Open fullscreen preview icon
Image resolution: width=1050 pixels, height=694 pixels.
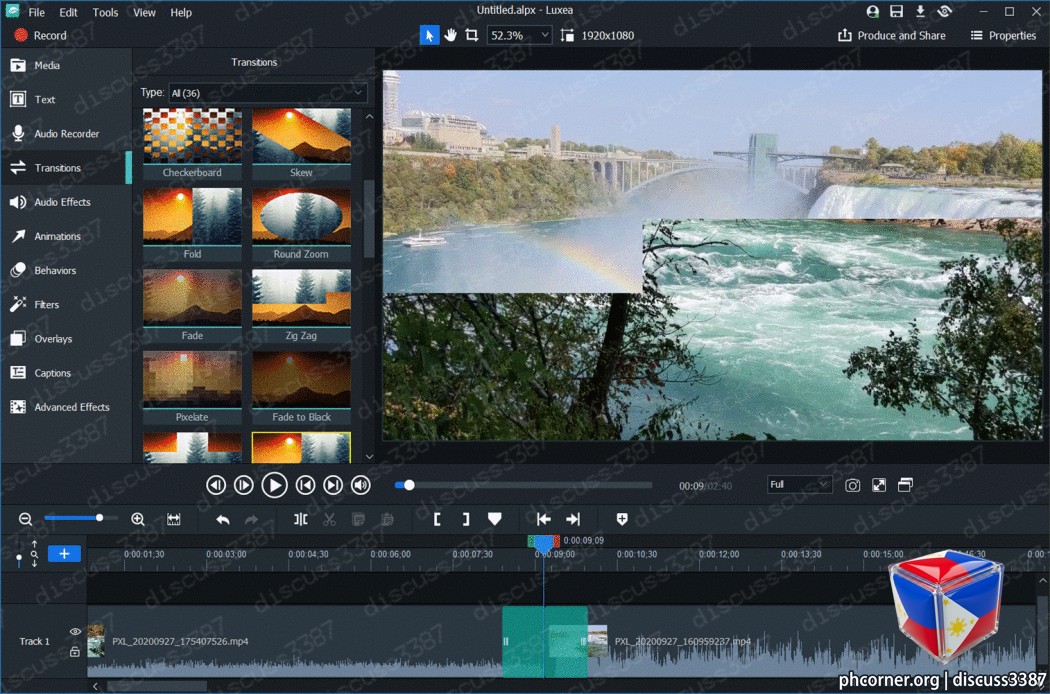pos(879,485)
